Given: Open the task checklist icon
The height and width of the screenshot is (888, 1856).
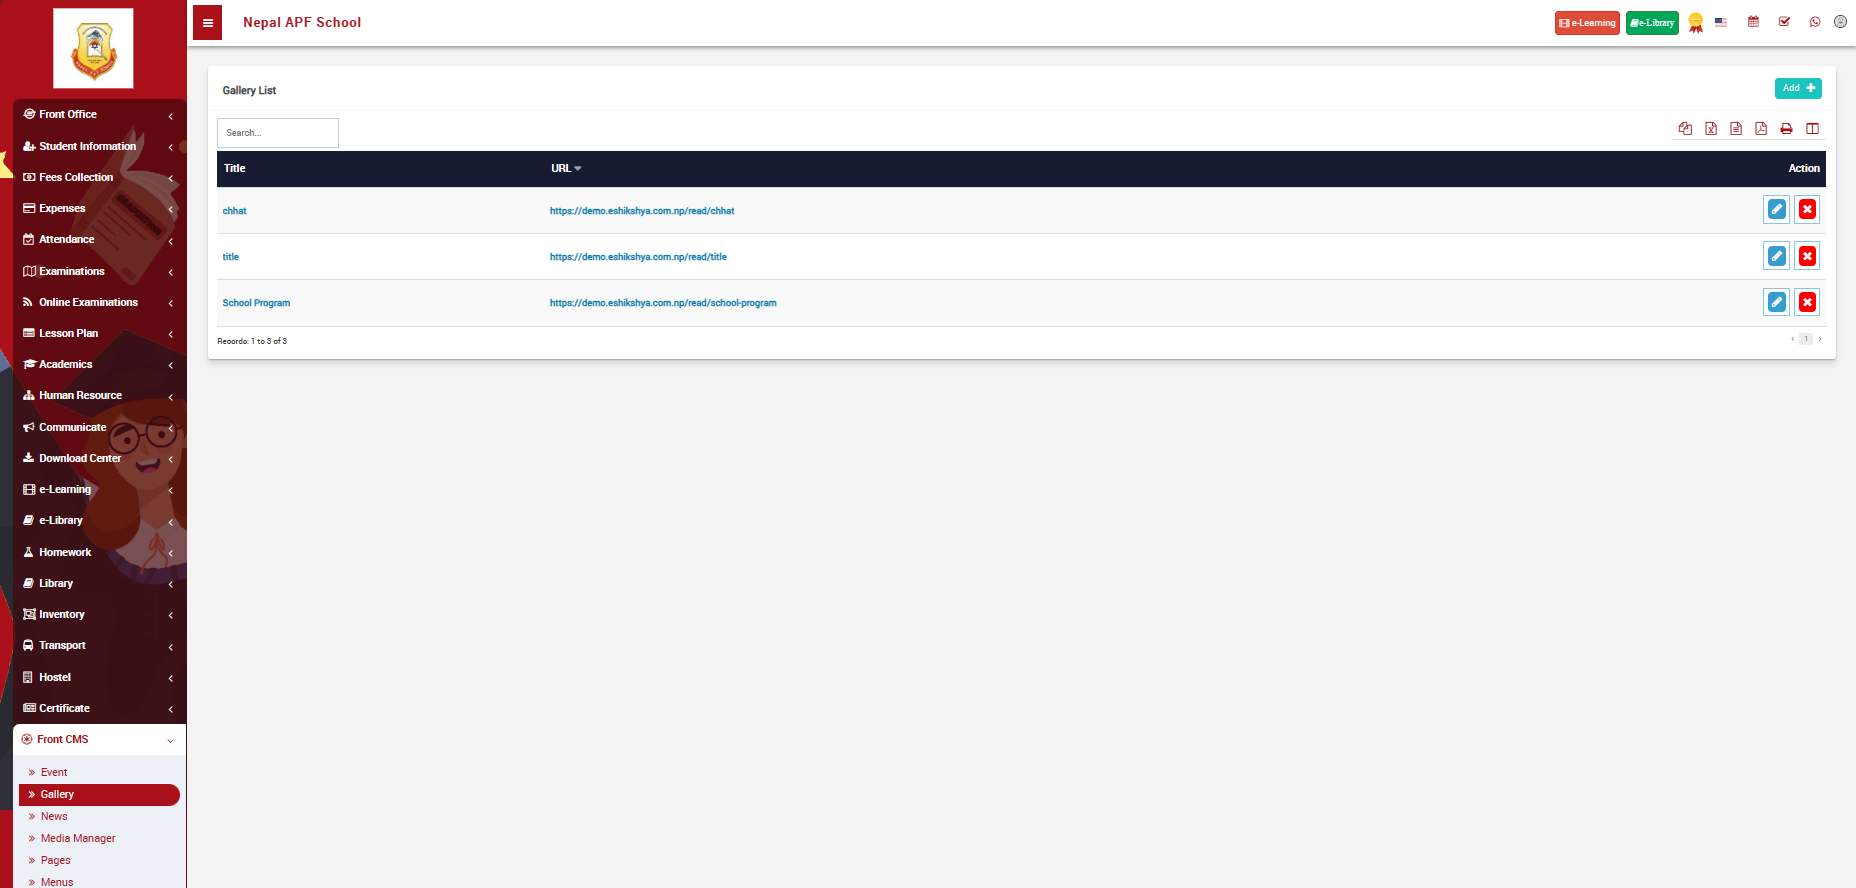Looking at the screenshot, I should coord(1784,22).
